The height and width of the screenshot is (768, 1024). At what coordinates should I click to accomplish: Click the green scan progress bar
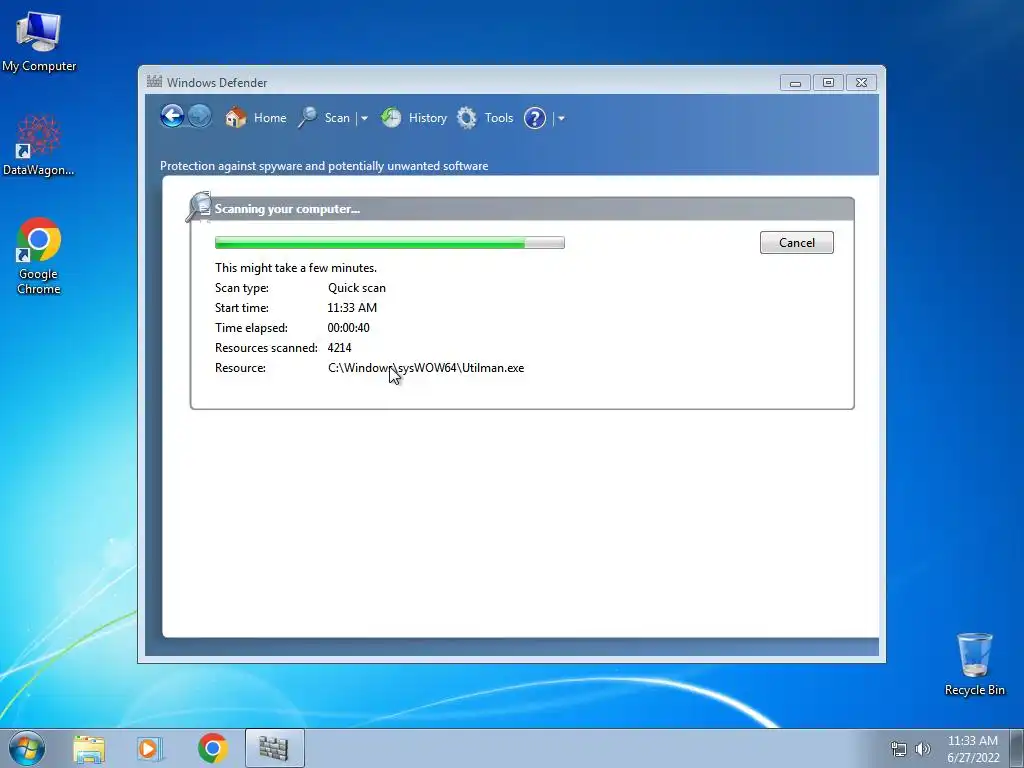[390, 242]
